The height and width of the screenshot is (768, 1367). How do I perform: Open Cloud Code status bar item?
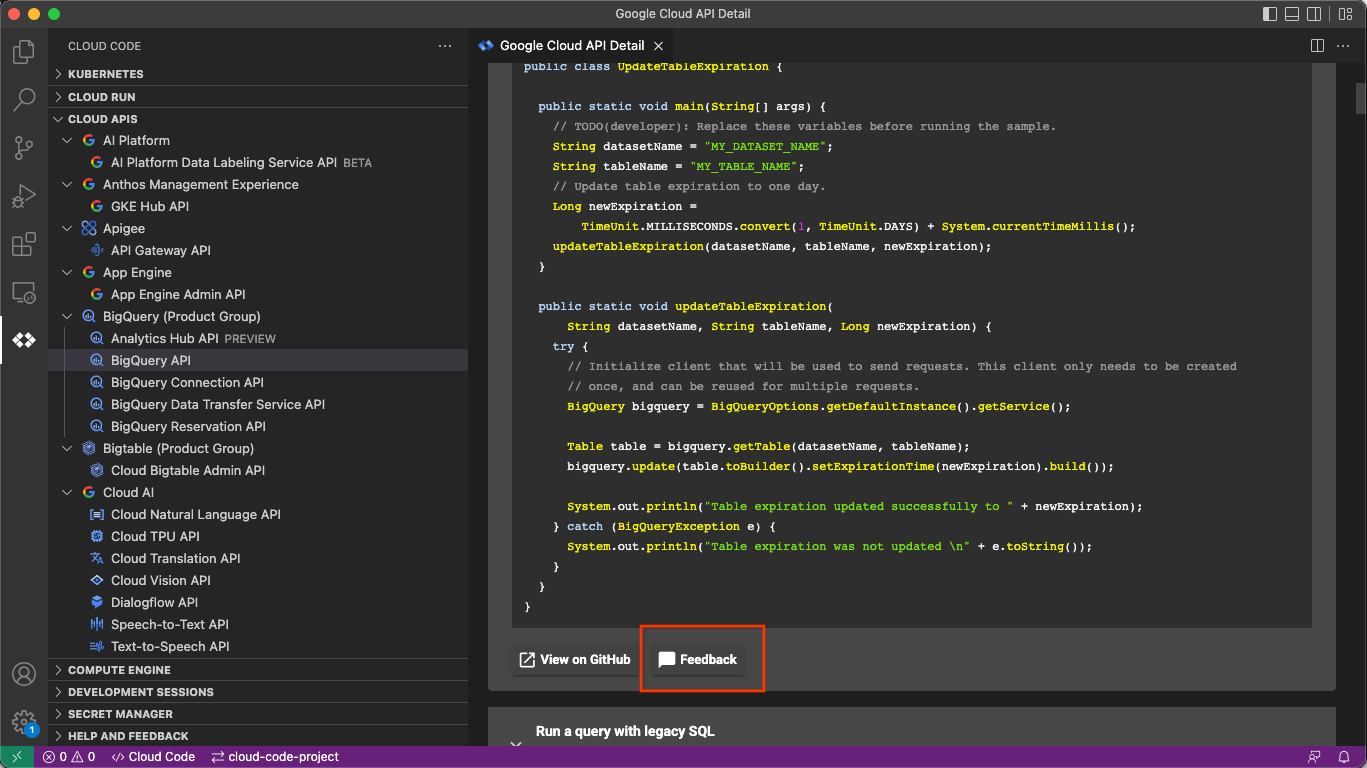(153, 757)
